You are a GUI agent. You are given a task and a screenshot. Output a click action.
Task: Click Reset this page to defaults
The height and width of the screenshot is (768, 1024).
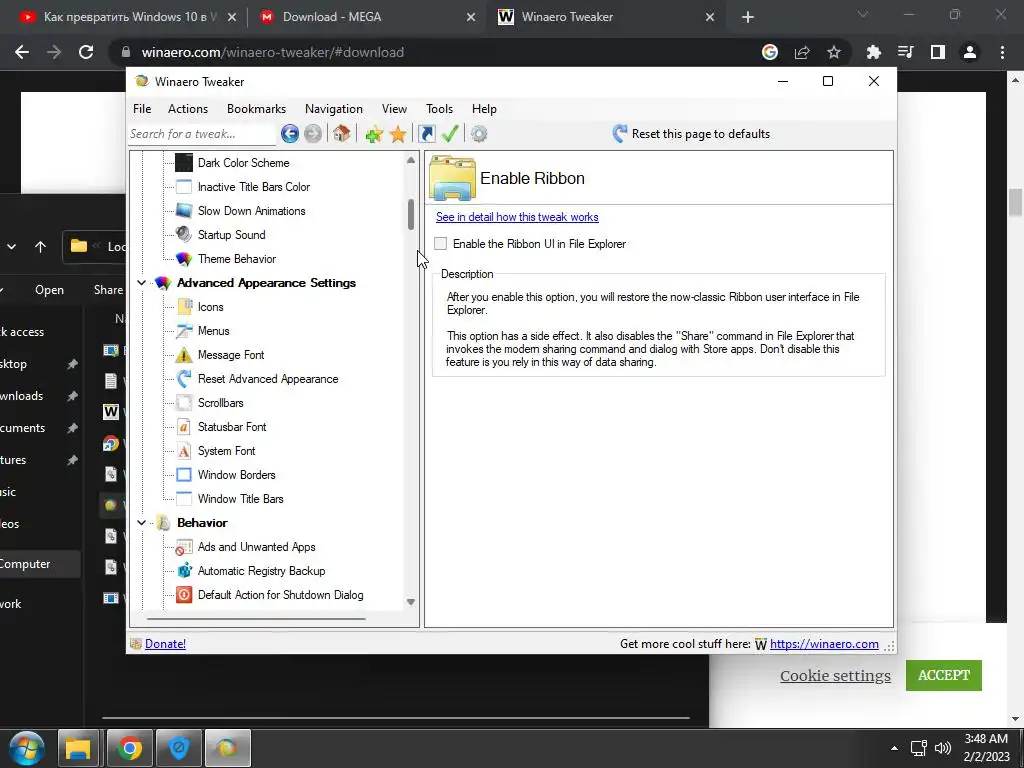[x=691, y=134]
